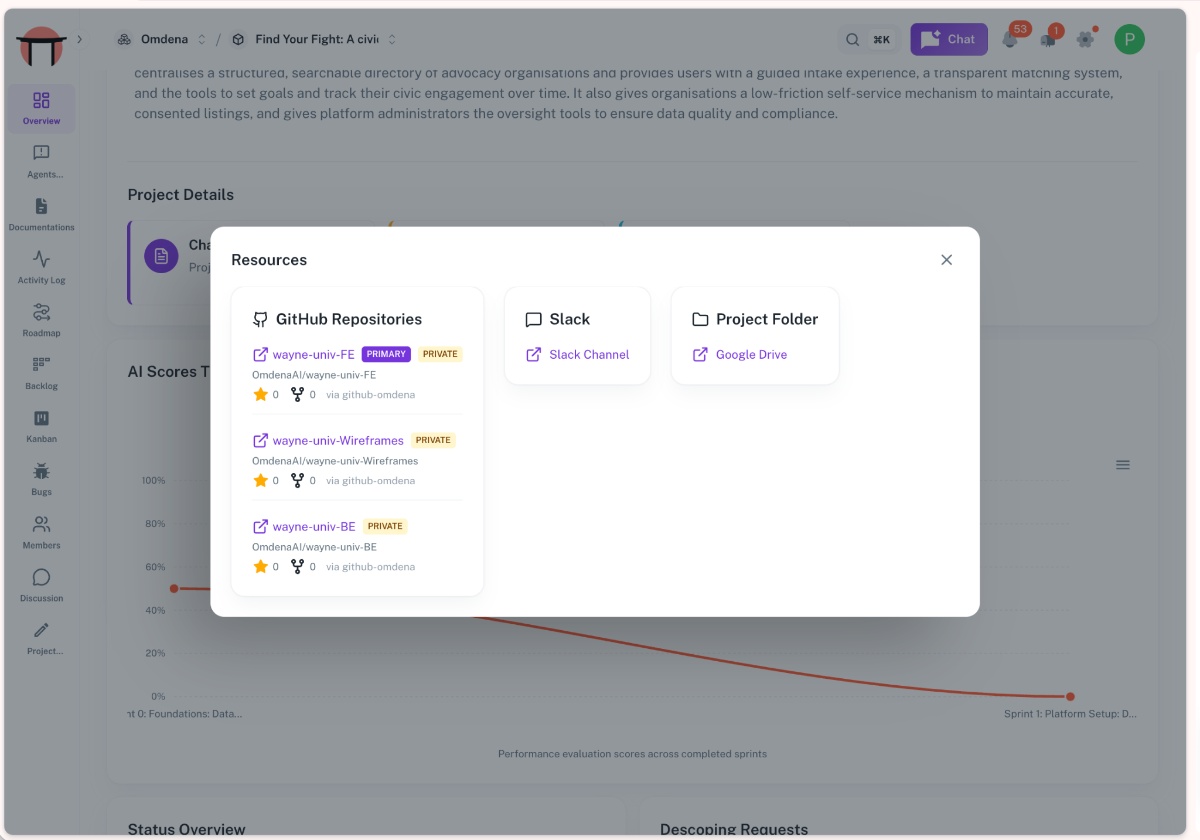Open the Activity Log sidebar item
The height and width of the screenshot is (840, 1200).
point(41,267)
